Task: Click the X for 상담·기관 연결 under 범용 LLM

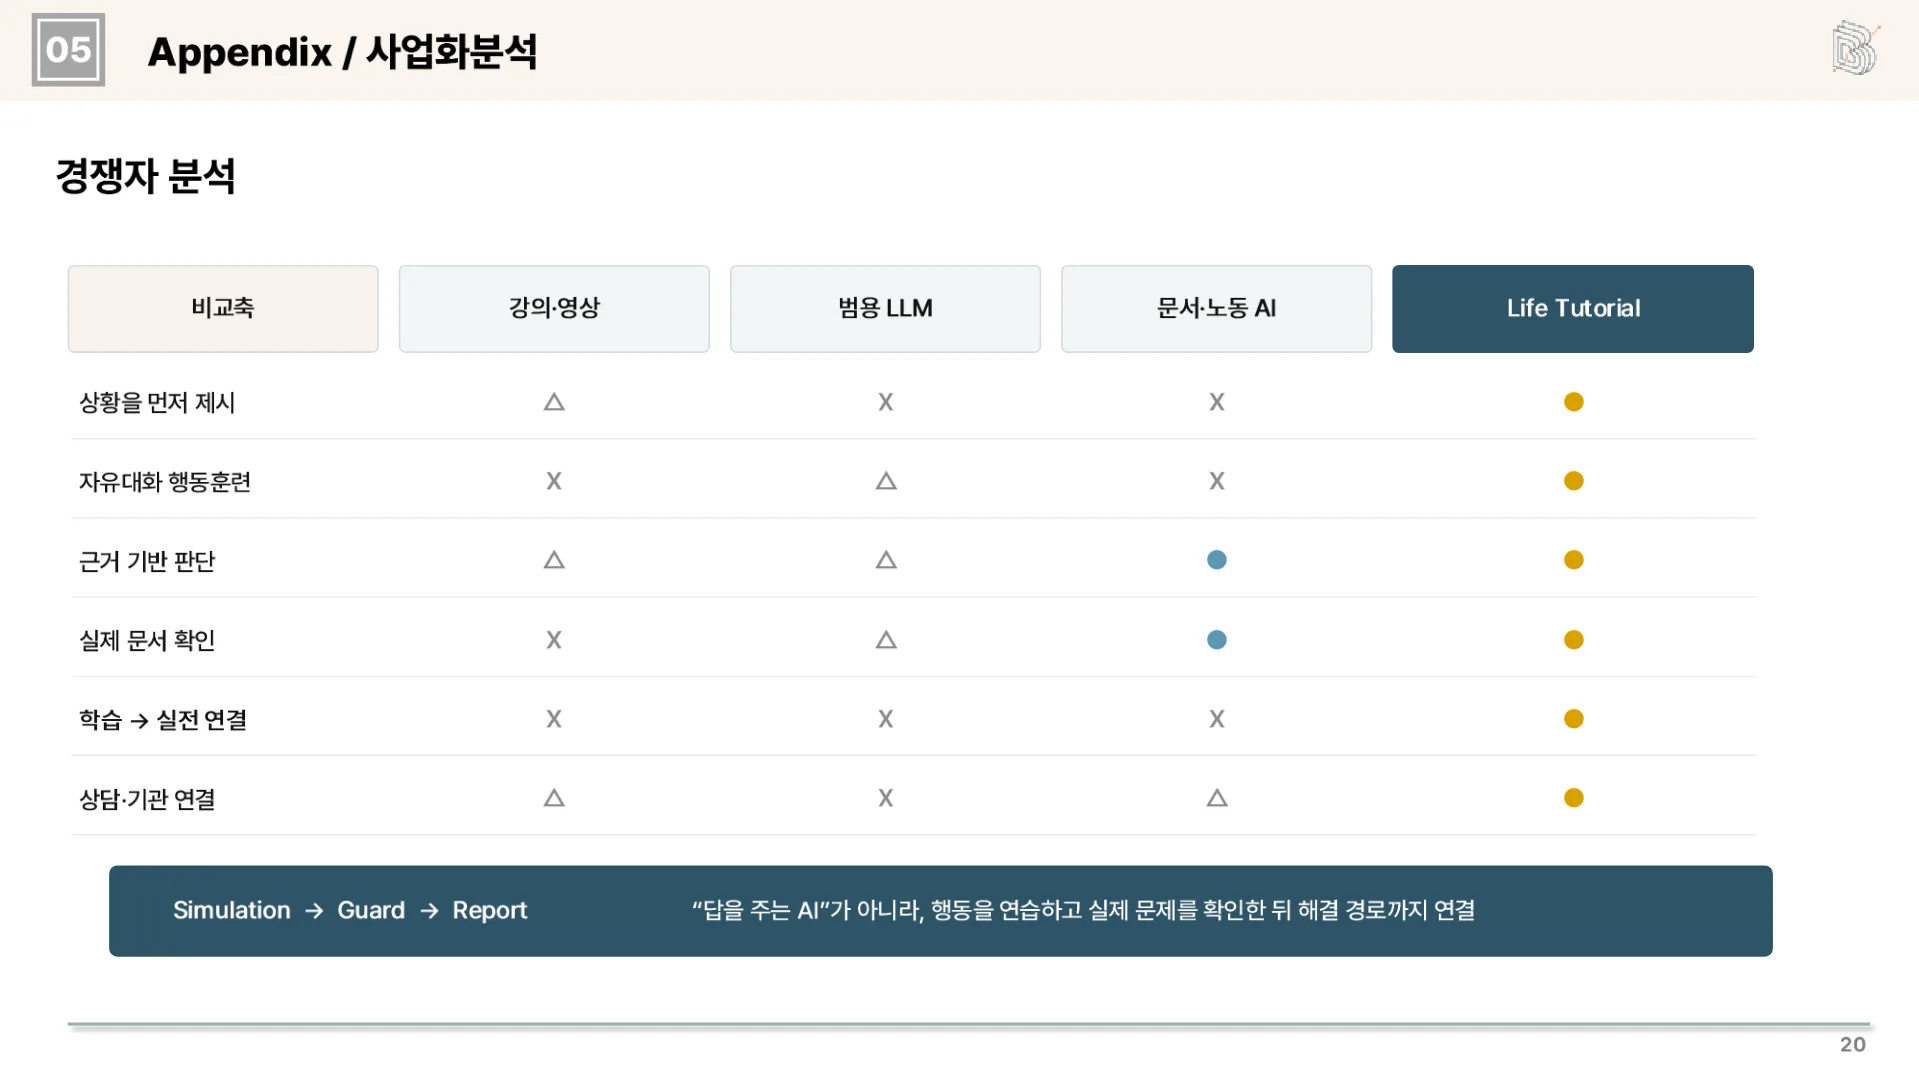Action: click(x=886, y=798)
